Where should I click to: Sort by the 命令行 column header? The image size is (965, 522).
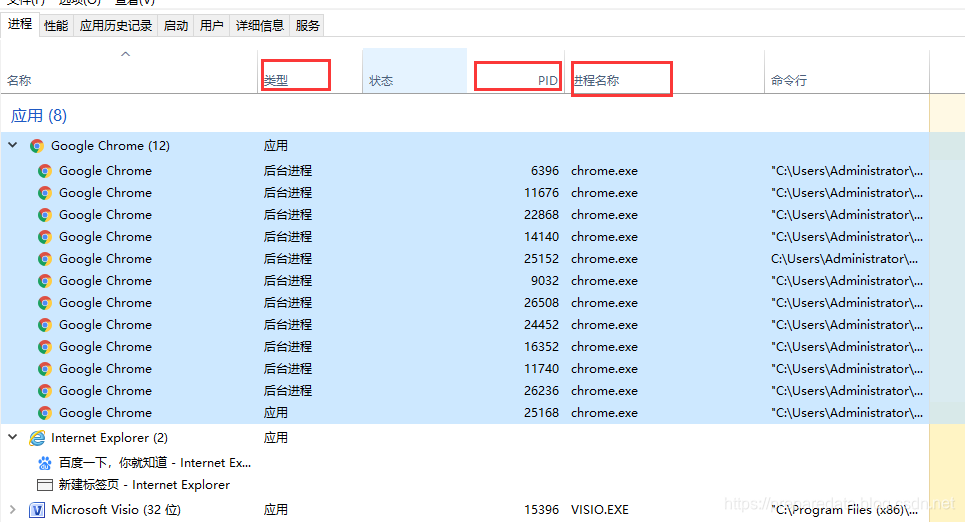point(847,71)
